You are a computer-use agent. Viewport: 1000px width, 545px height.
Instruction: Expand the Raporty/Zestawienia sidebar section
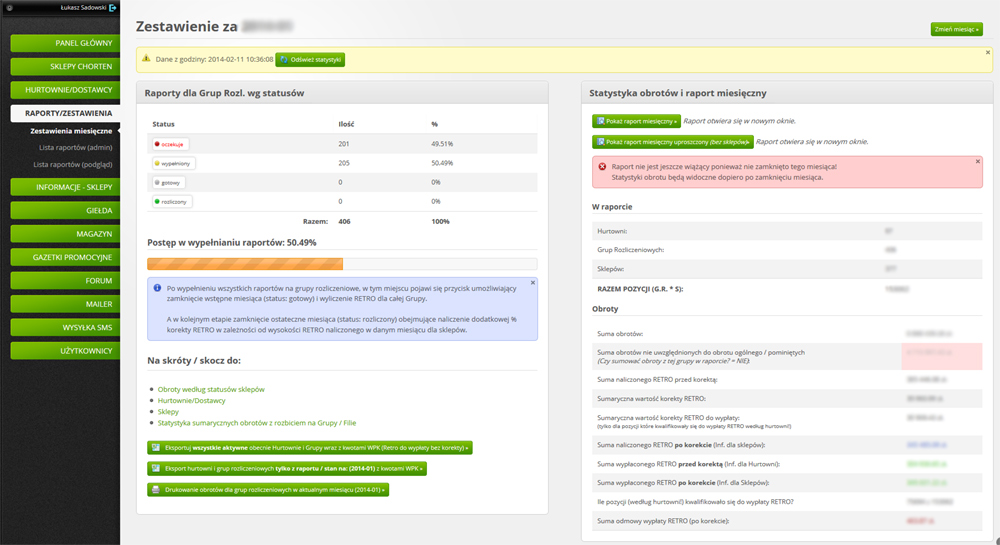point(66,114)
